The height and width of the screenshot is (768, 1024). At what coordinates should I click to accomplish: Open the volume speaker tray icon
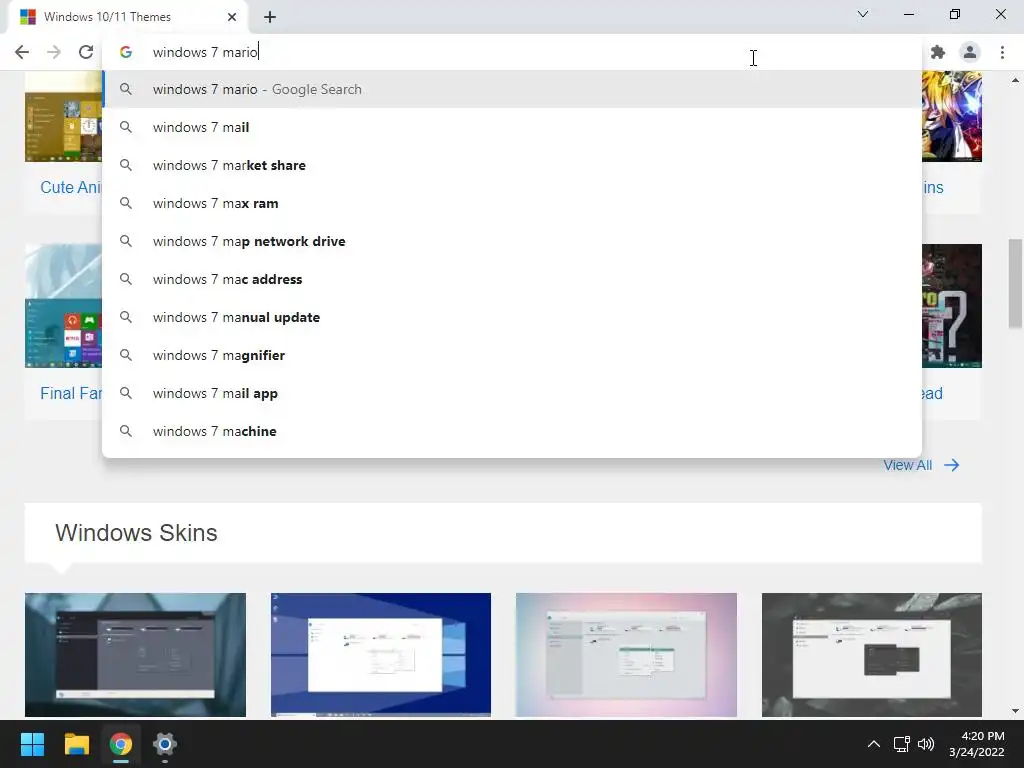926,744
